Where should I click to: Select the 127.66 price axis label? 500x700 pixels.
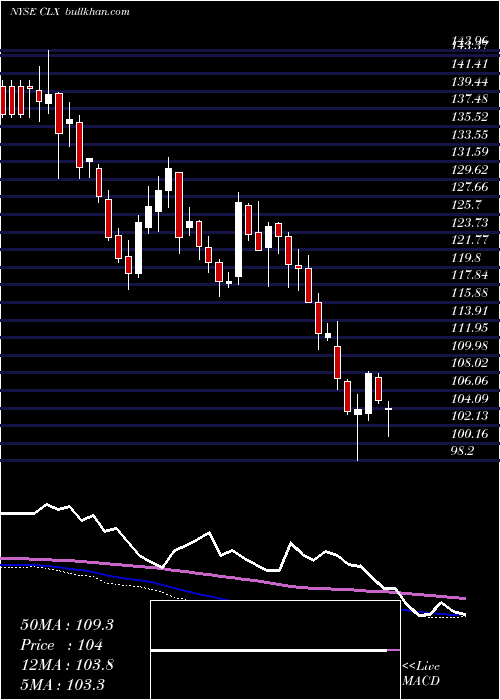pos(469,187)
